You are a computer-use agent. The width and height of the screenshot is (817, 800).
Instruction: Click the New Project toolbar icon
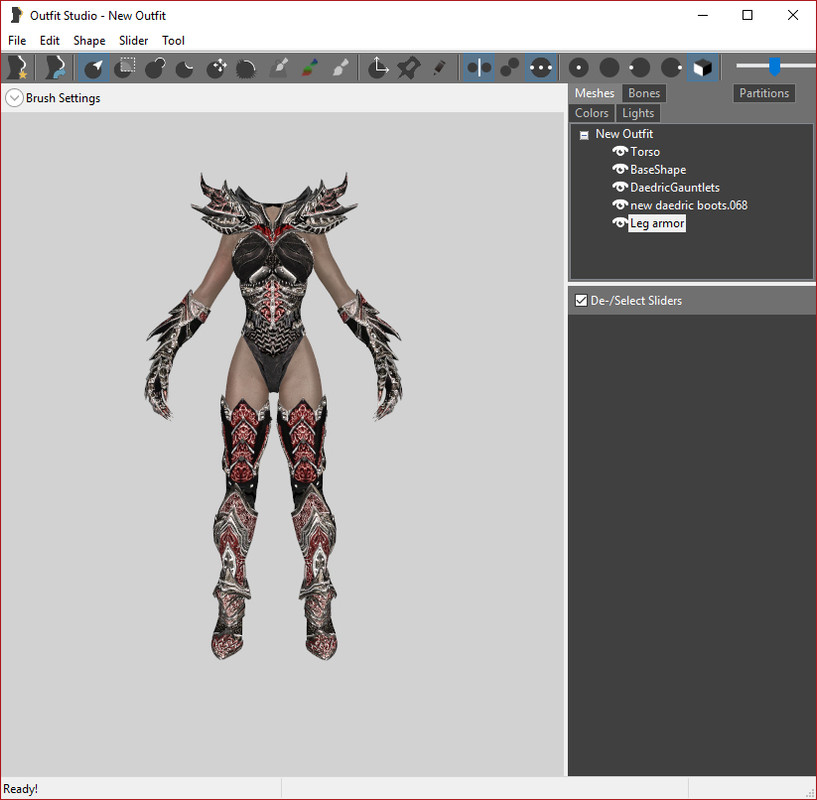[17, 67]
